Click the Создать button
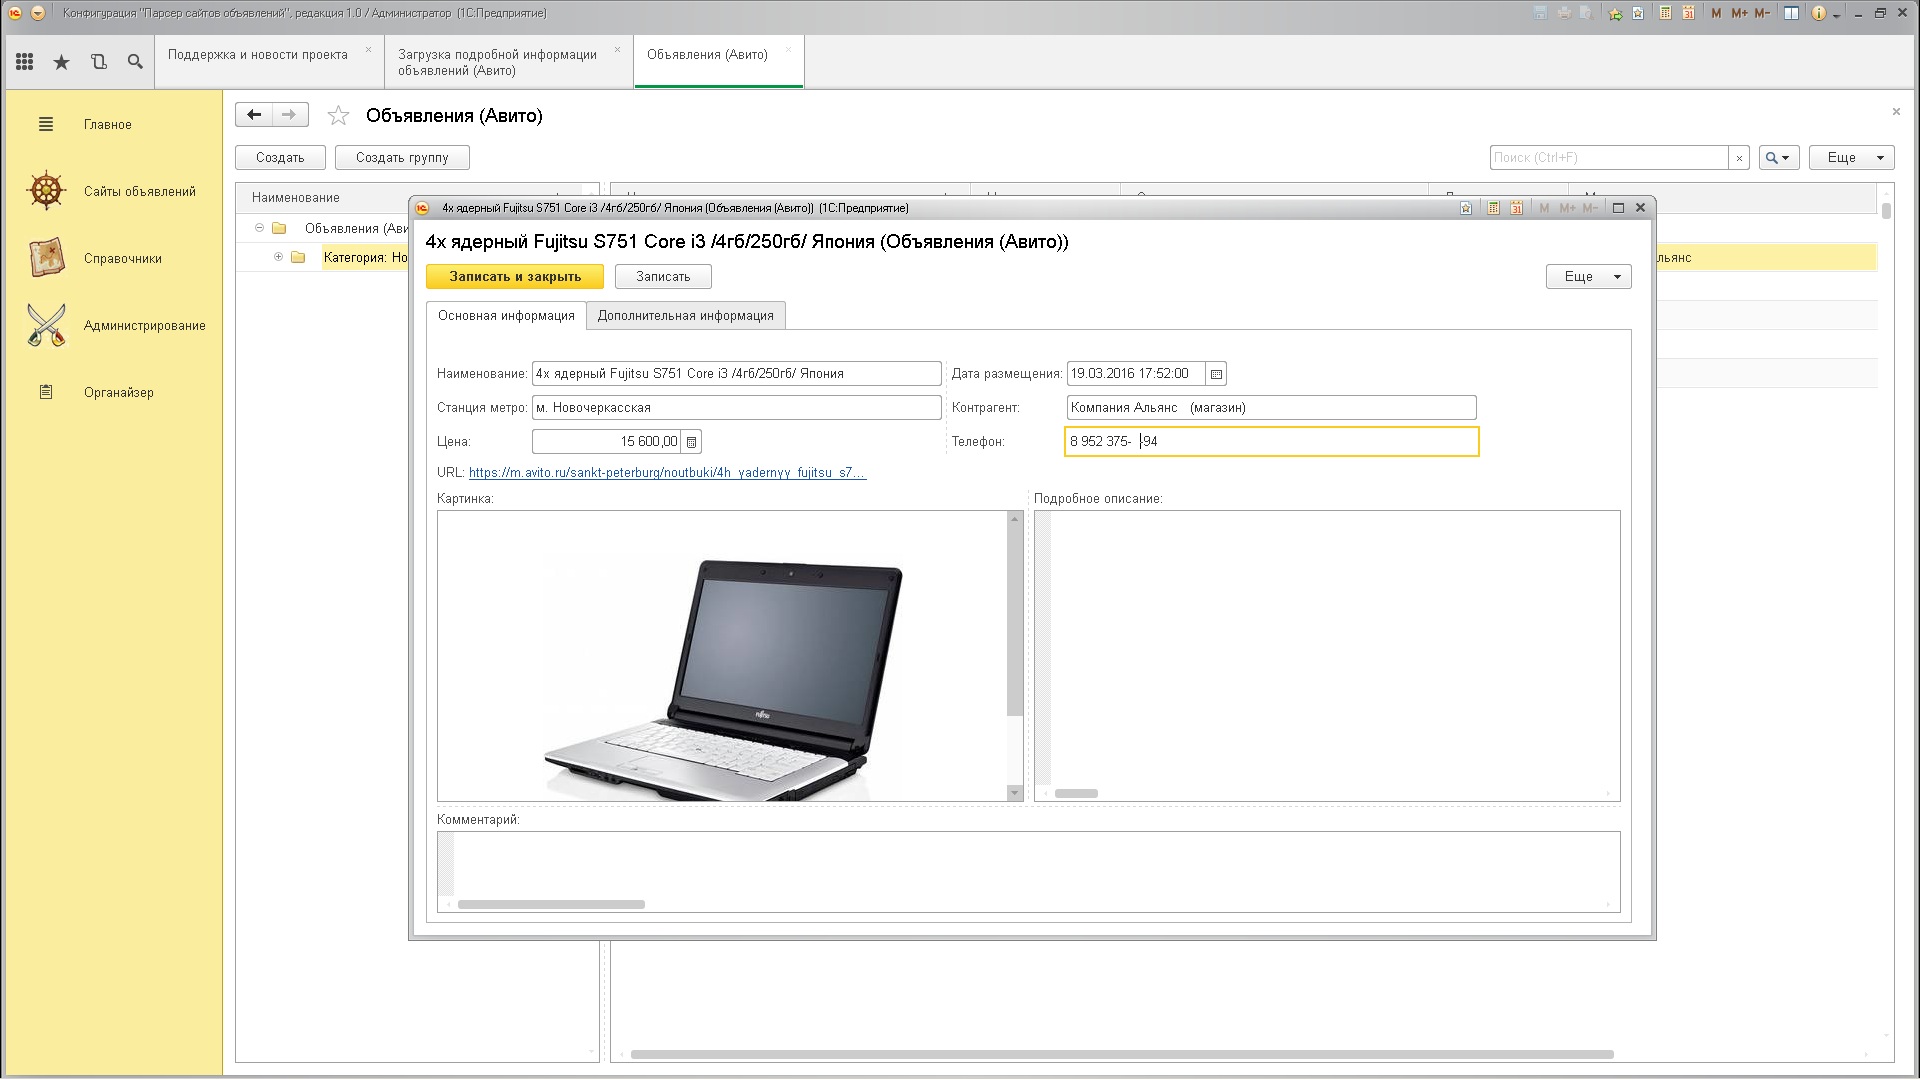 (280, 158)
